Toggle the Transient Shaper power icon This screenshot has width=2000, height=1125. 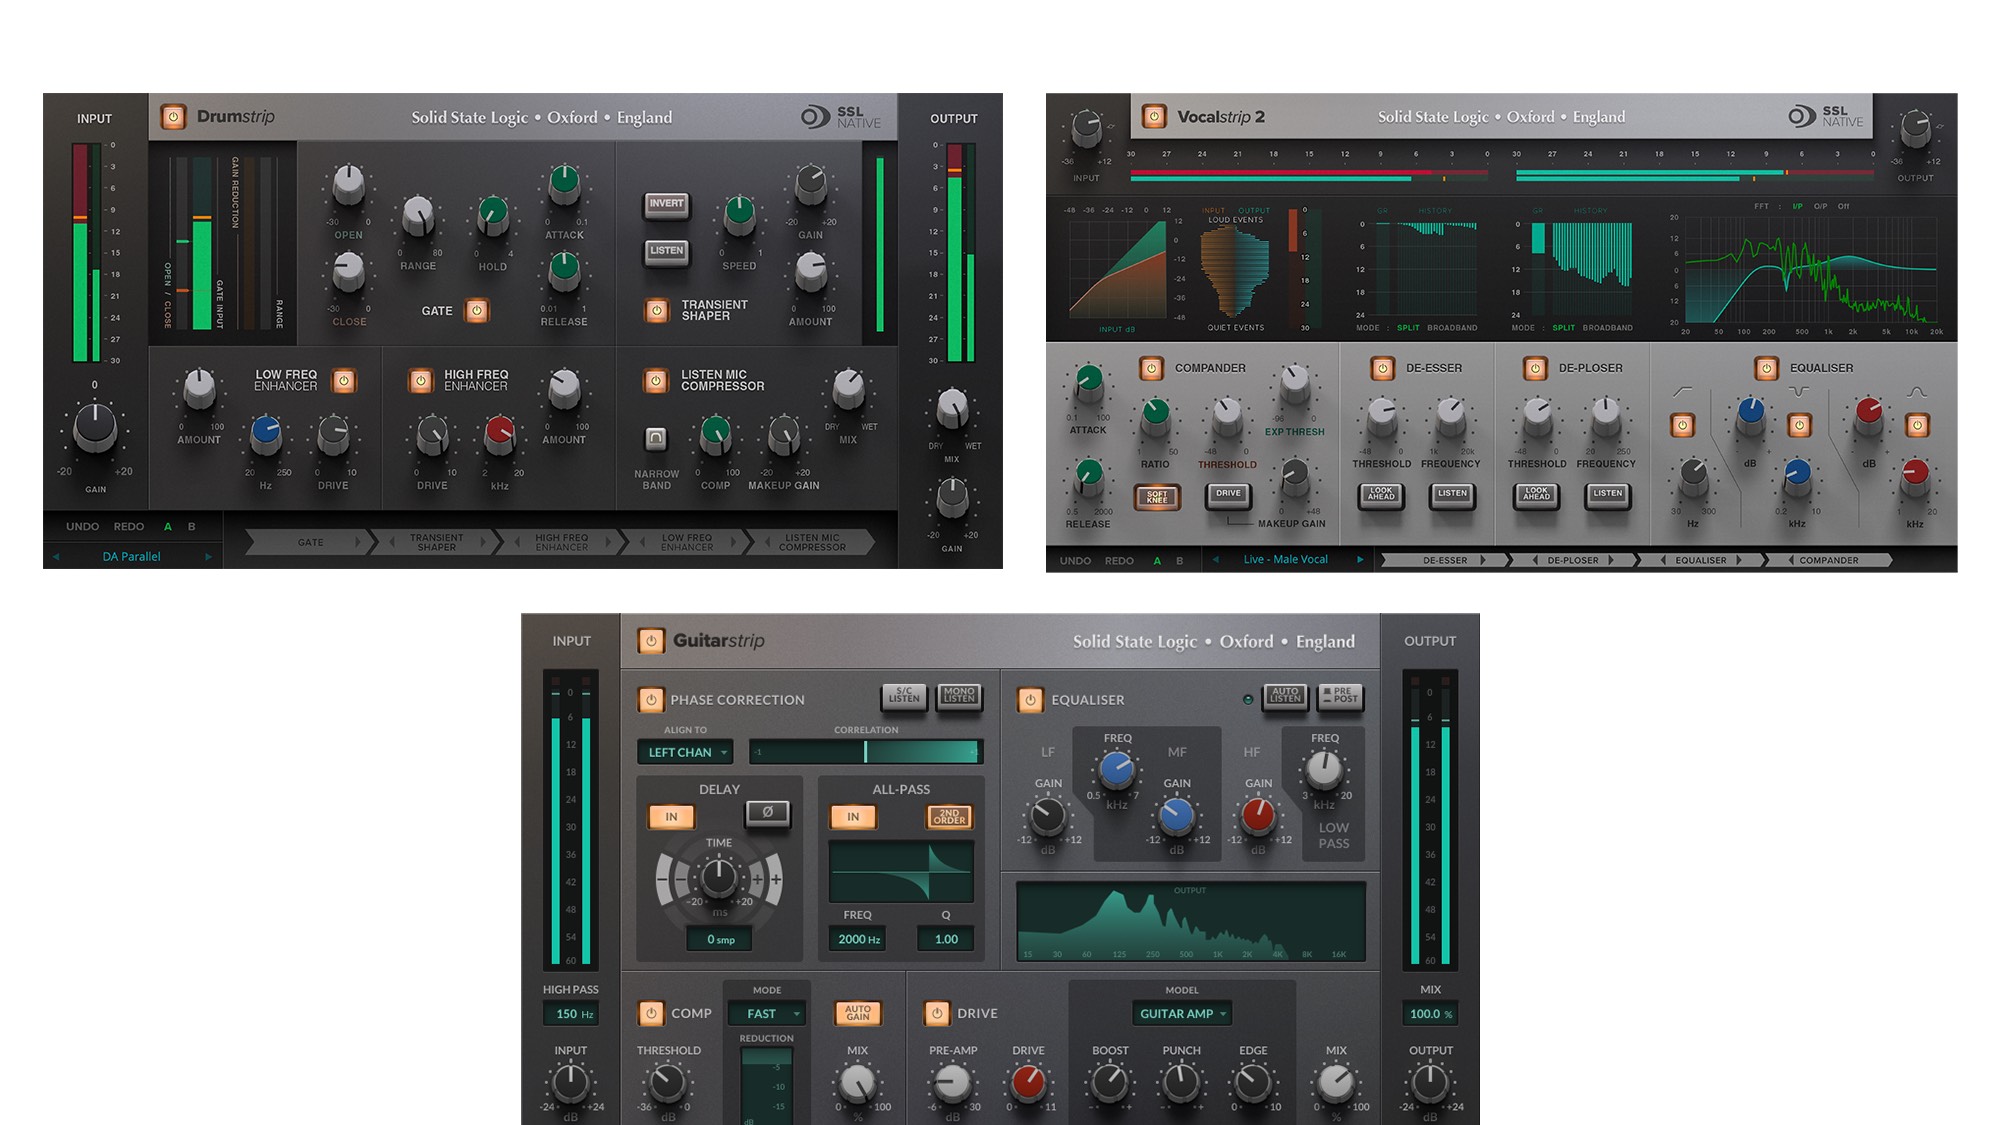pyautogui.click(x=658, y=310)
